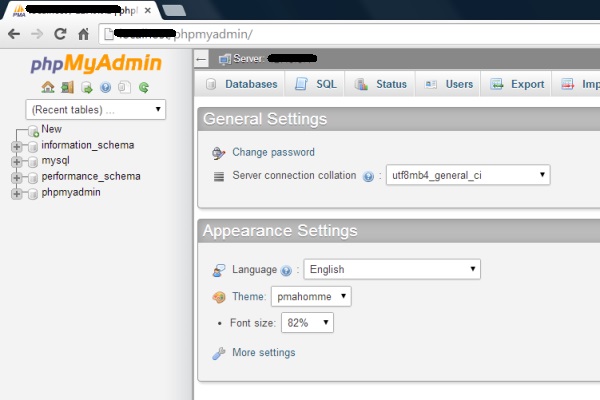The height and width of the screenshot is (400, 600).
Task: Open the Databases tab
Action: click(x=241, y=84)
